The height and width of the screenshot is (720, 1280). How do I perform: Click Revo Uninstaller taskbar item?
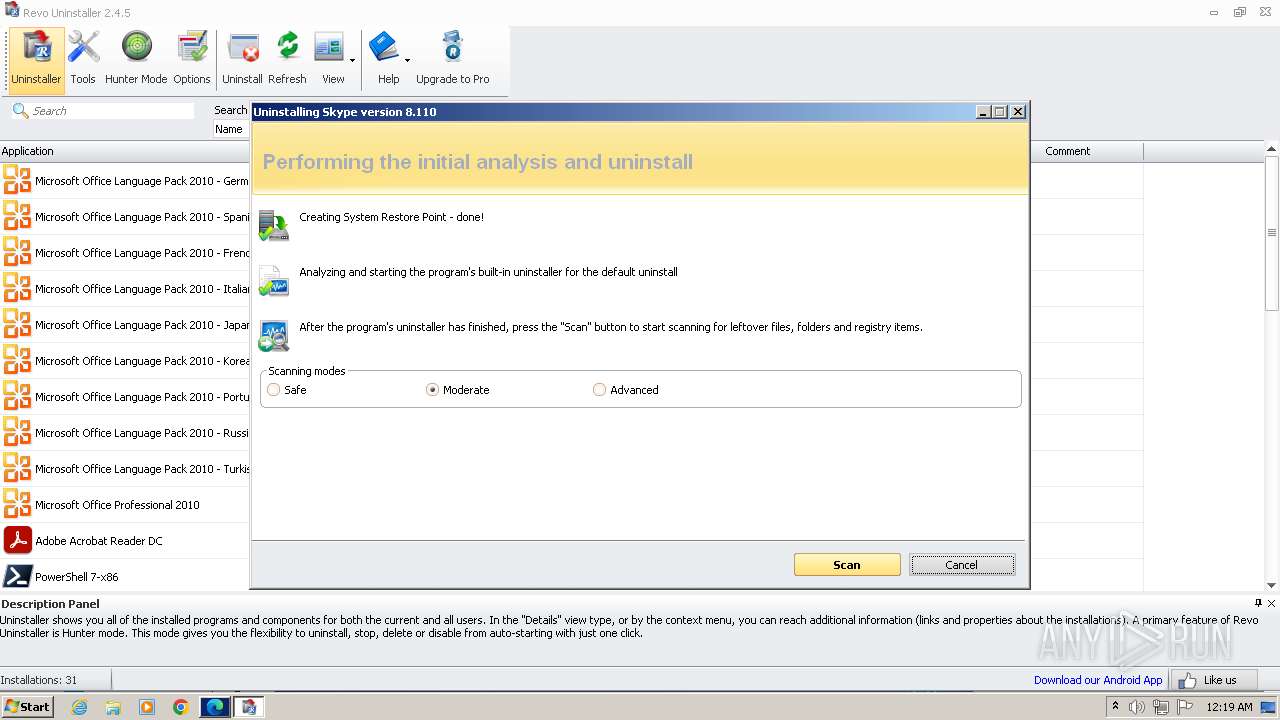click(x=249, y=707)
